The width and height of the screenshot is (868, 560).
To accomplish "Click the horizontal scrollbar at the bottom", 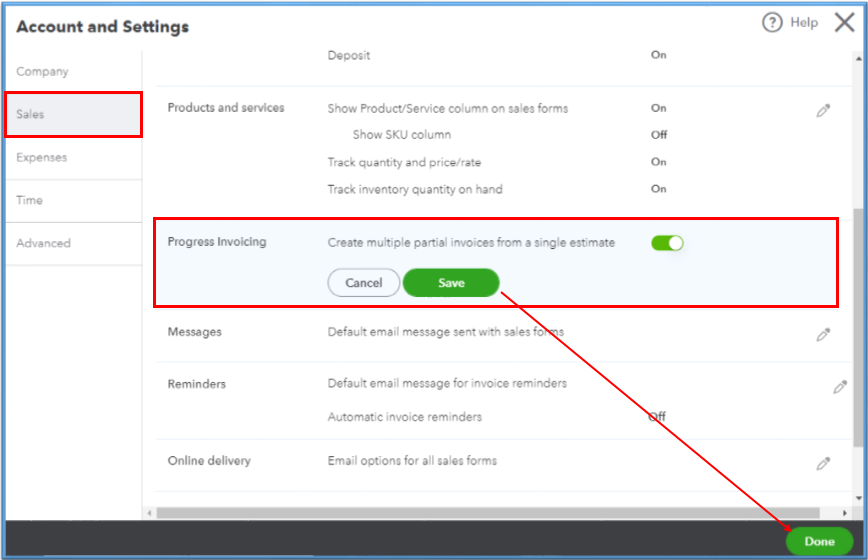I will coord(500,513).
